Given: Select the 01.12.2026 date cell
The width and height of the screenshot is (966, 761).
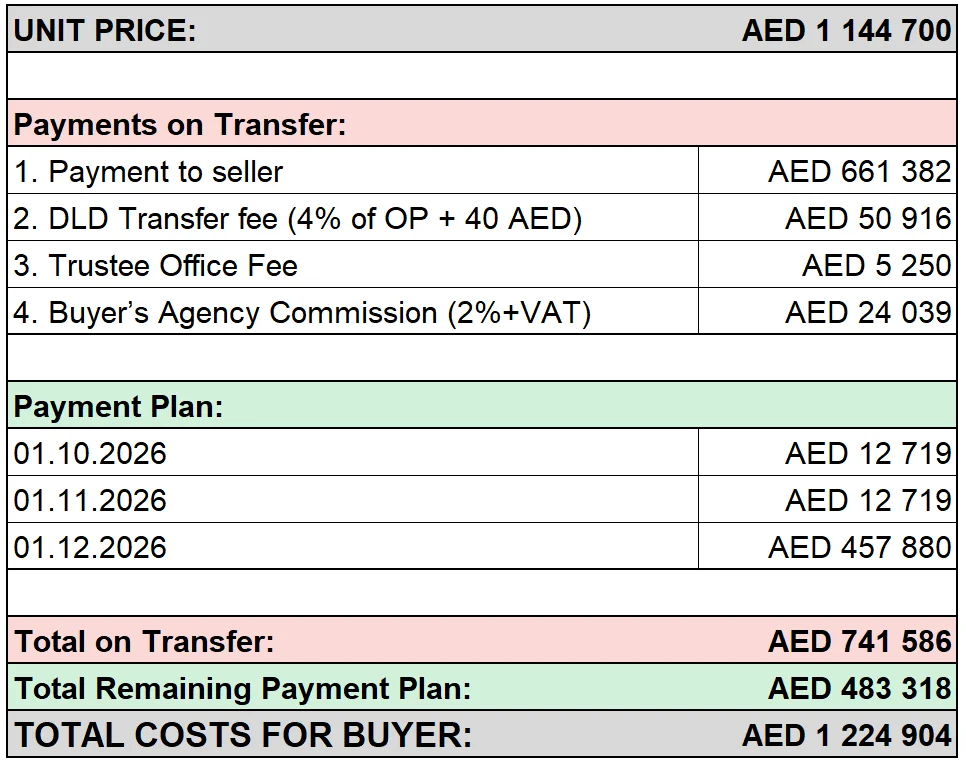Looking at the screenshot, I should click(353, 546).
